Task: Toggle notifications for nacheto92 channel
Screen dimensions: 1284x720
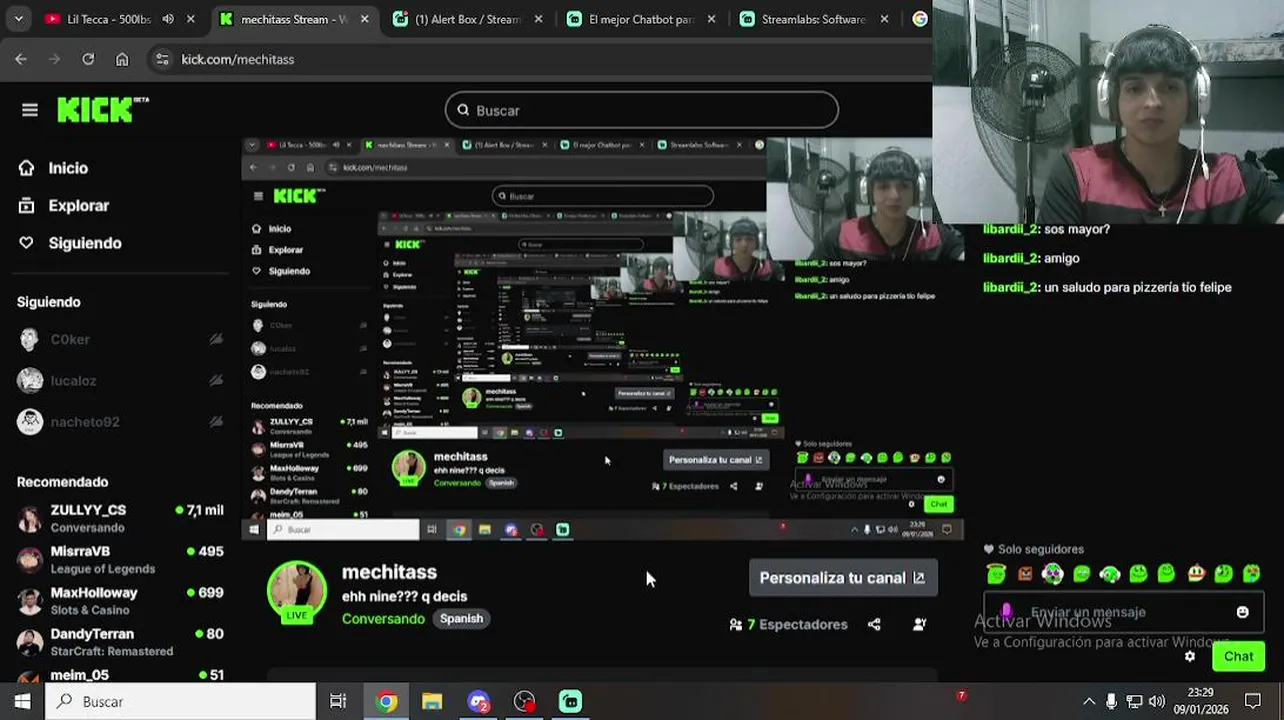Action: [x=216, y=421]
